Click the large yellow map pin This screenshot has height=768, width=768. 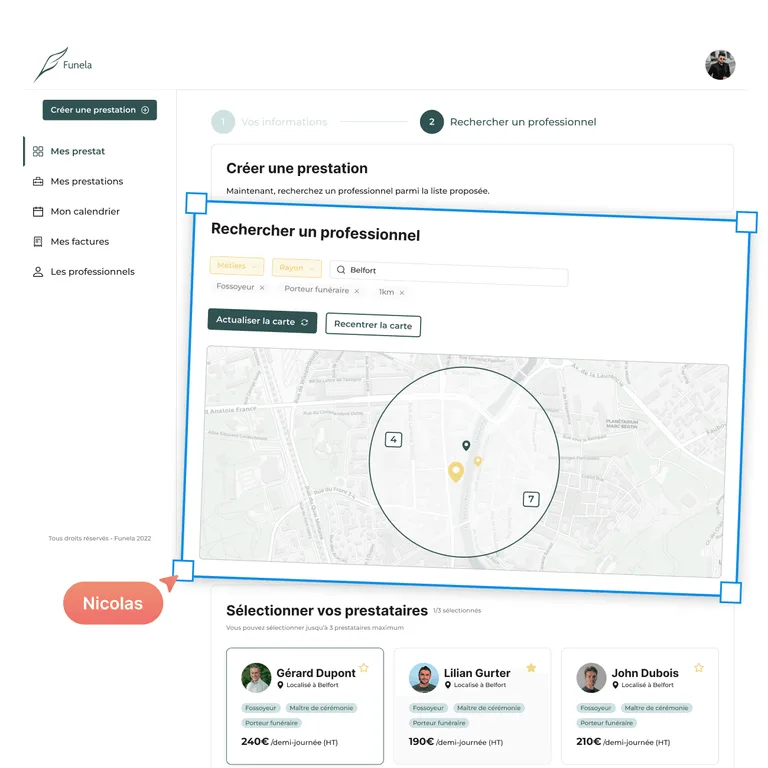point(456,472)
